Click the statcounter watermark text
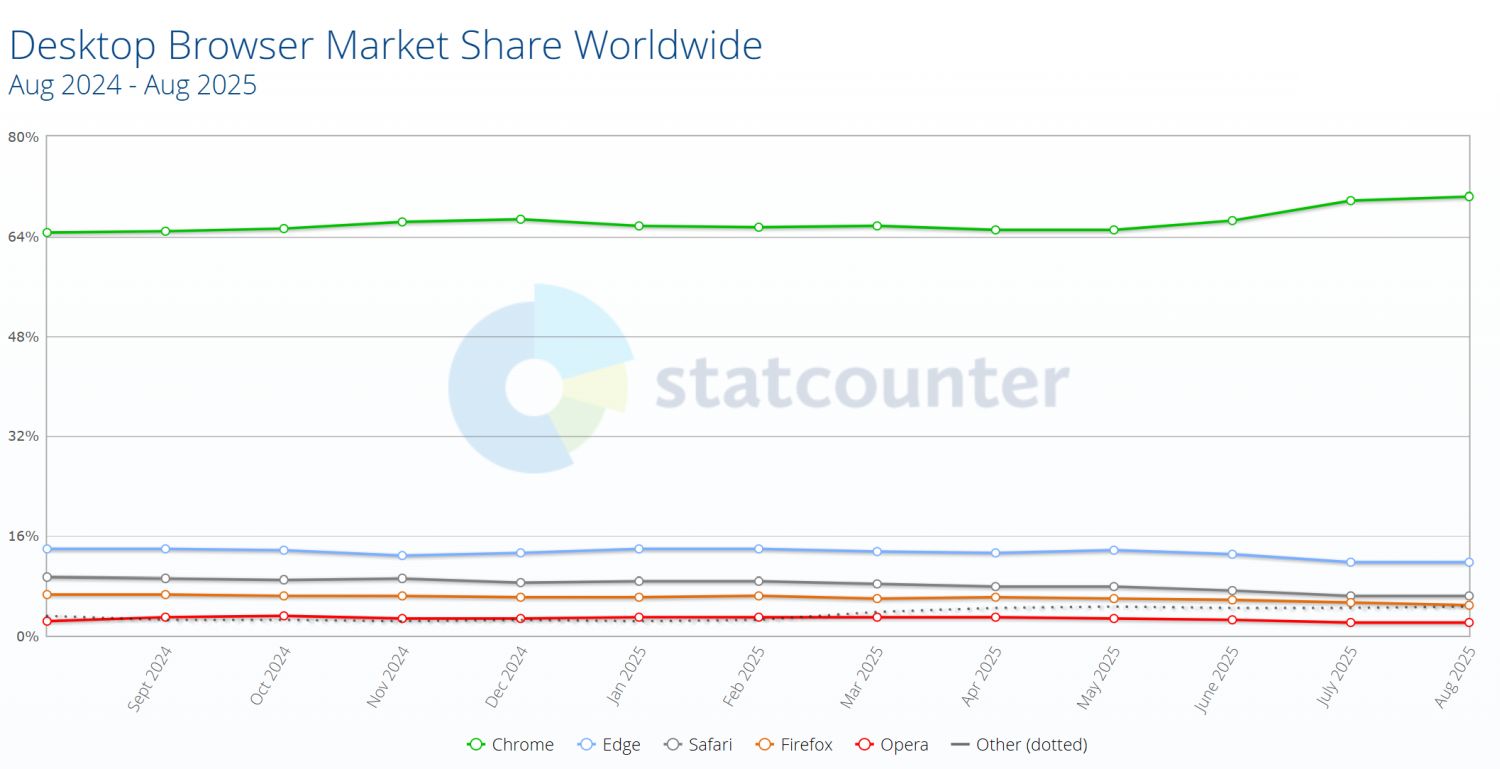The image size is (1500, 769). click(x=862, y=385)
